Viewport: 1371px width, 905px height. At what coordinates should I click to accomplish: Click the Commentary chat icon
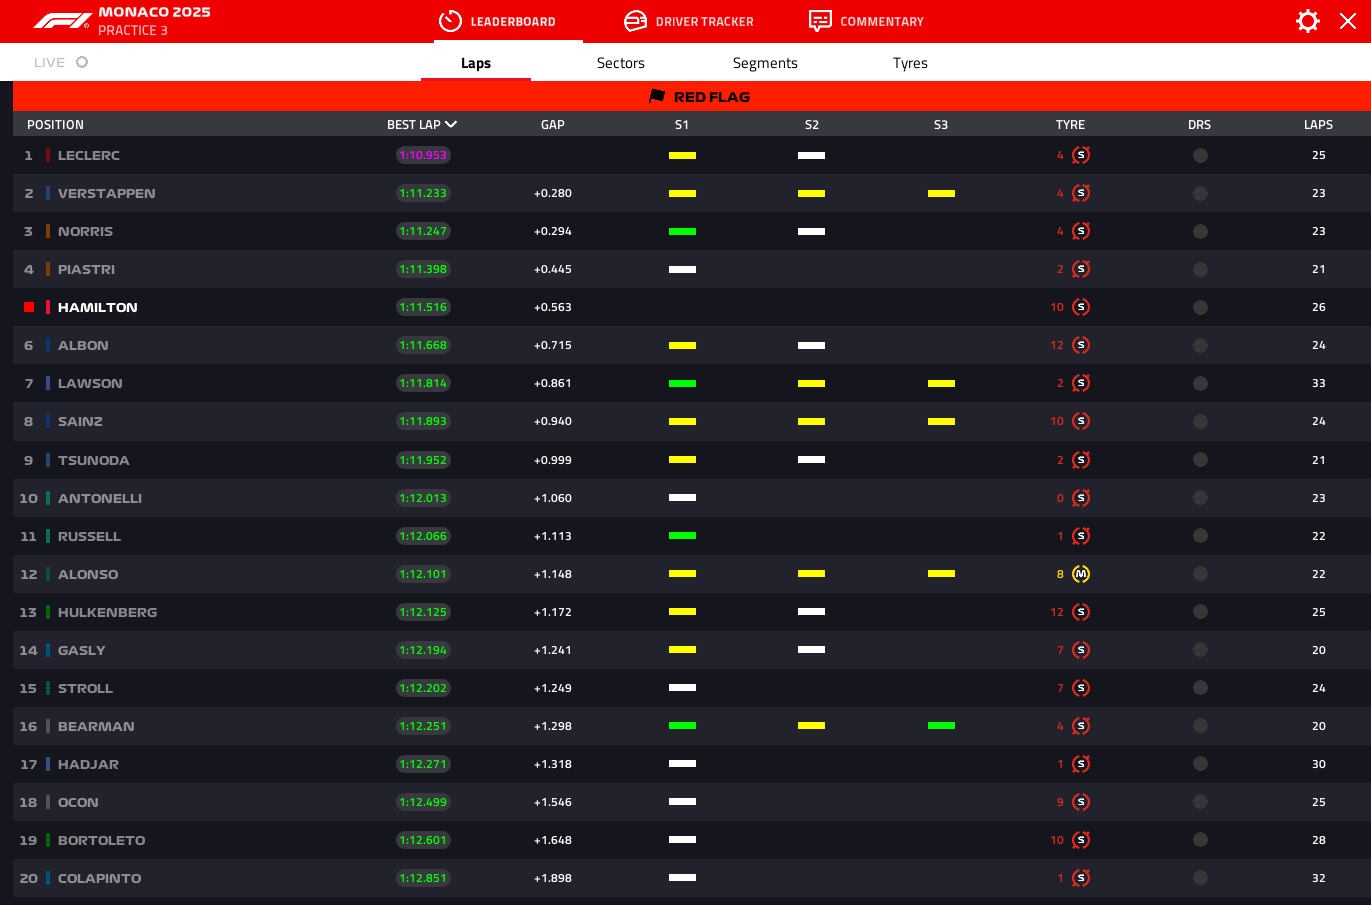820,21
